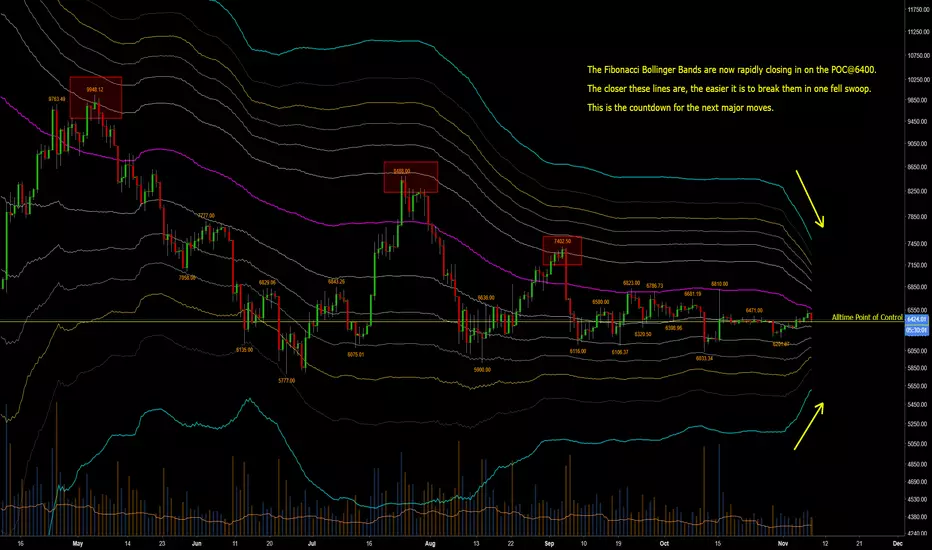Image resolution: width=932 pixels, height=550 pixels.
Task: Click the 9948.12 price high label
Action: pyautogui.click(x=95, y=90)
